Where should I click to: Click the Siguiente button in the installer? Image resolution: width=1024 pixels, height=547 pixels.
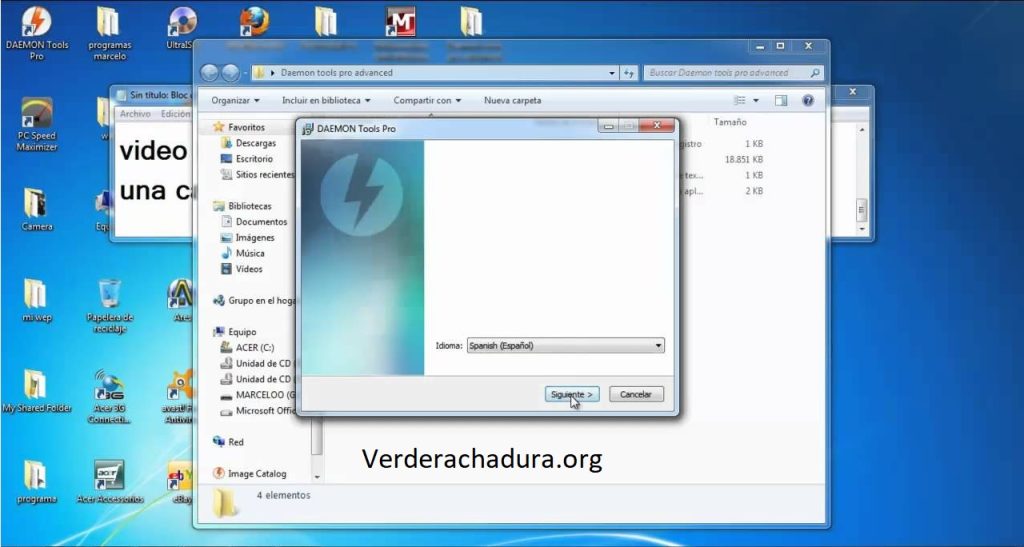571,394
